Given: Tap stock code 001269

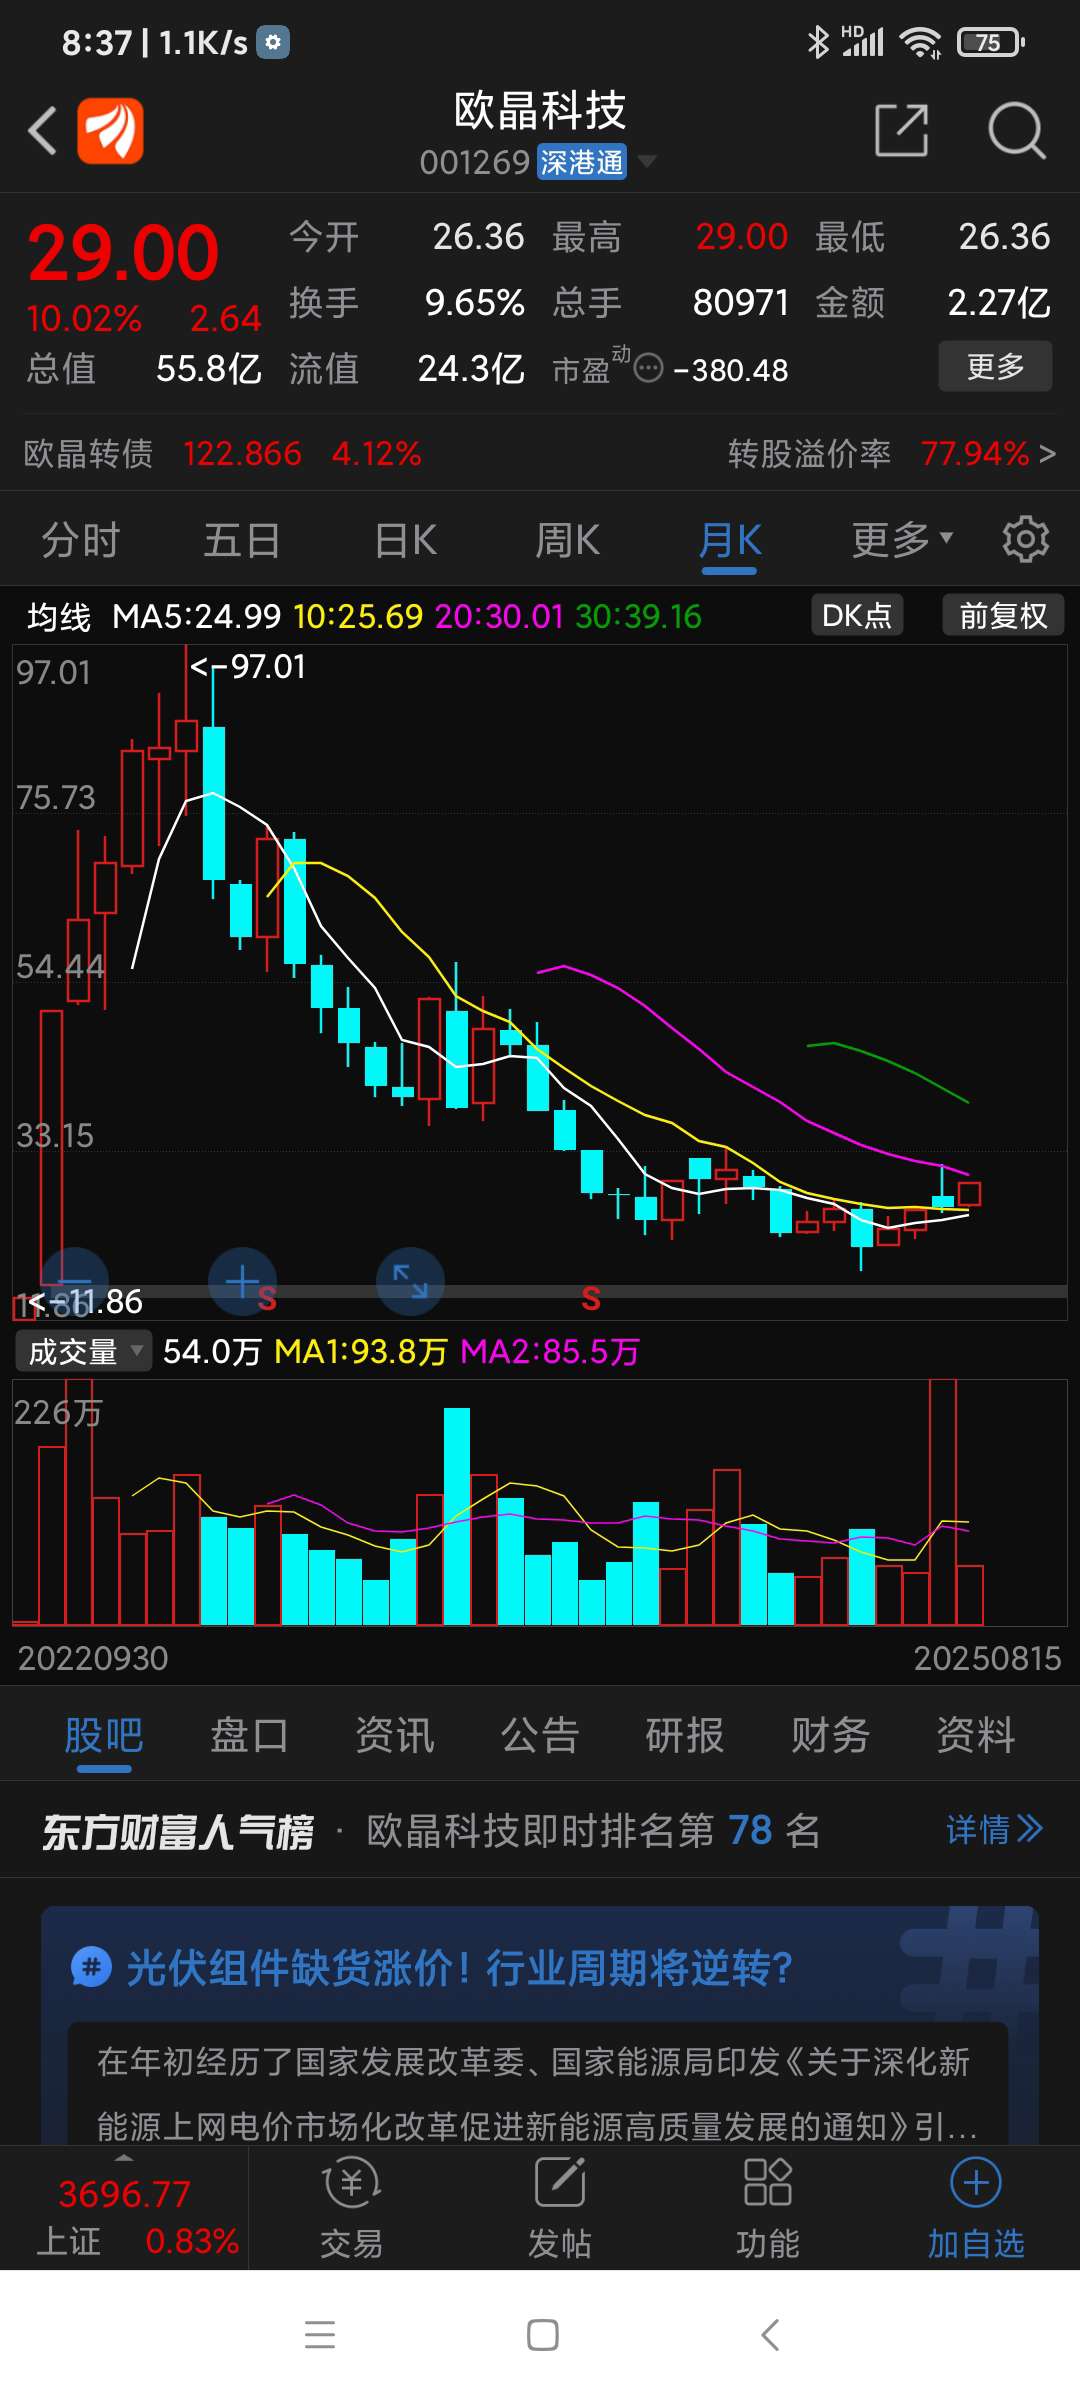Looking at the screenshot, I should click(474, 162).
